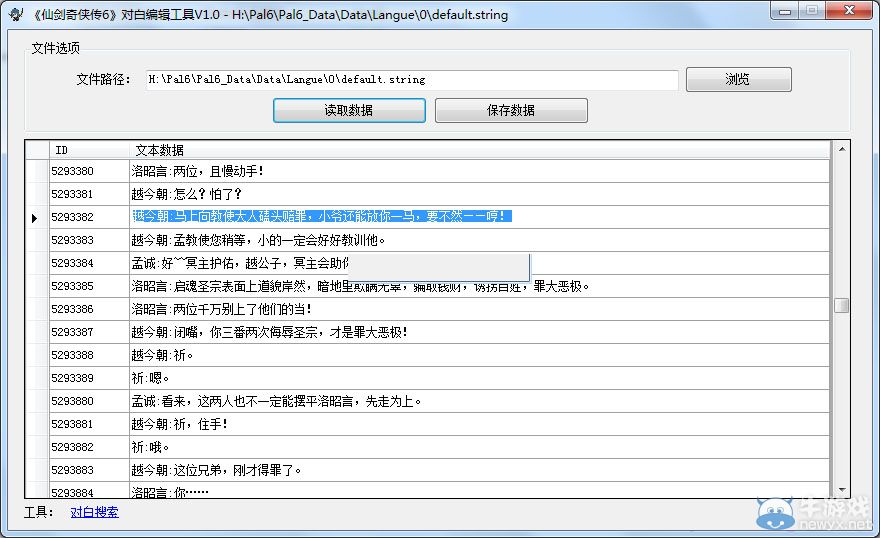The image size is (880, 538).
Task: Select ID cell 5293388
Action: click(x=89, y=355)
